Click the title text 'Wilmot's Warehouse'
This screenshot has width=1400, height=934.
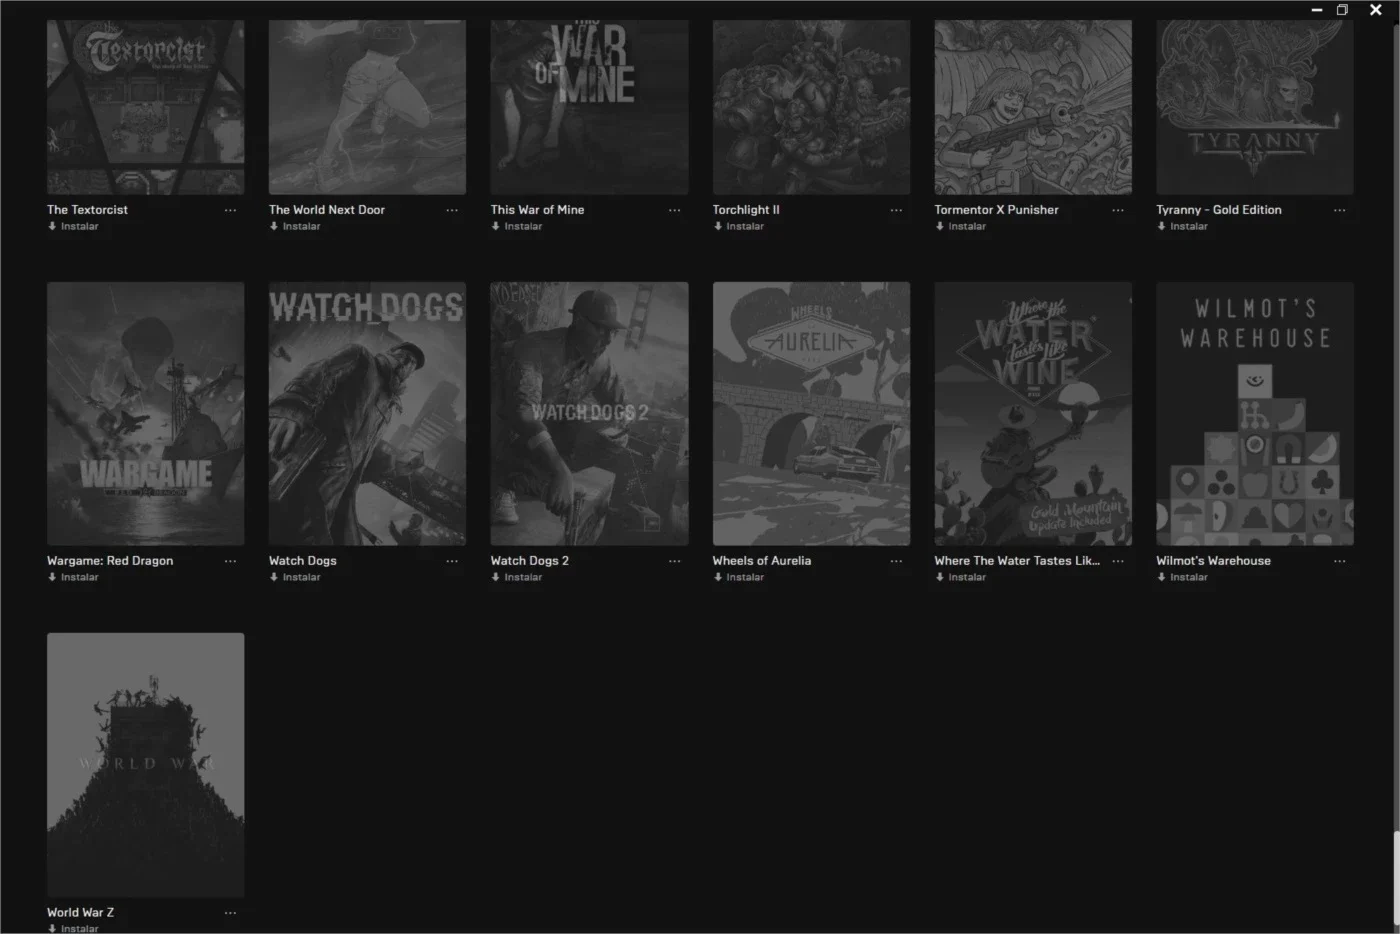pyautogui.click(x=1214, y=561)
